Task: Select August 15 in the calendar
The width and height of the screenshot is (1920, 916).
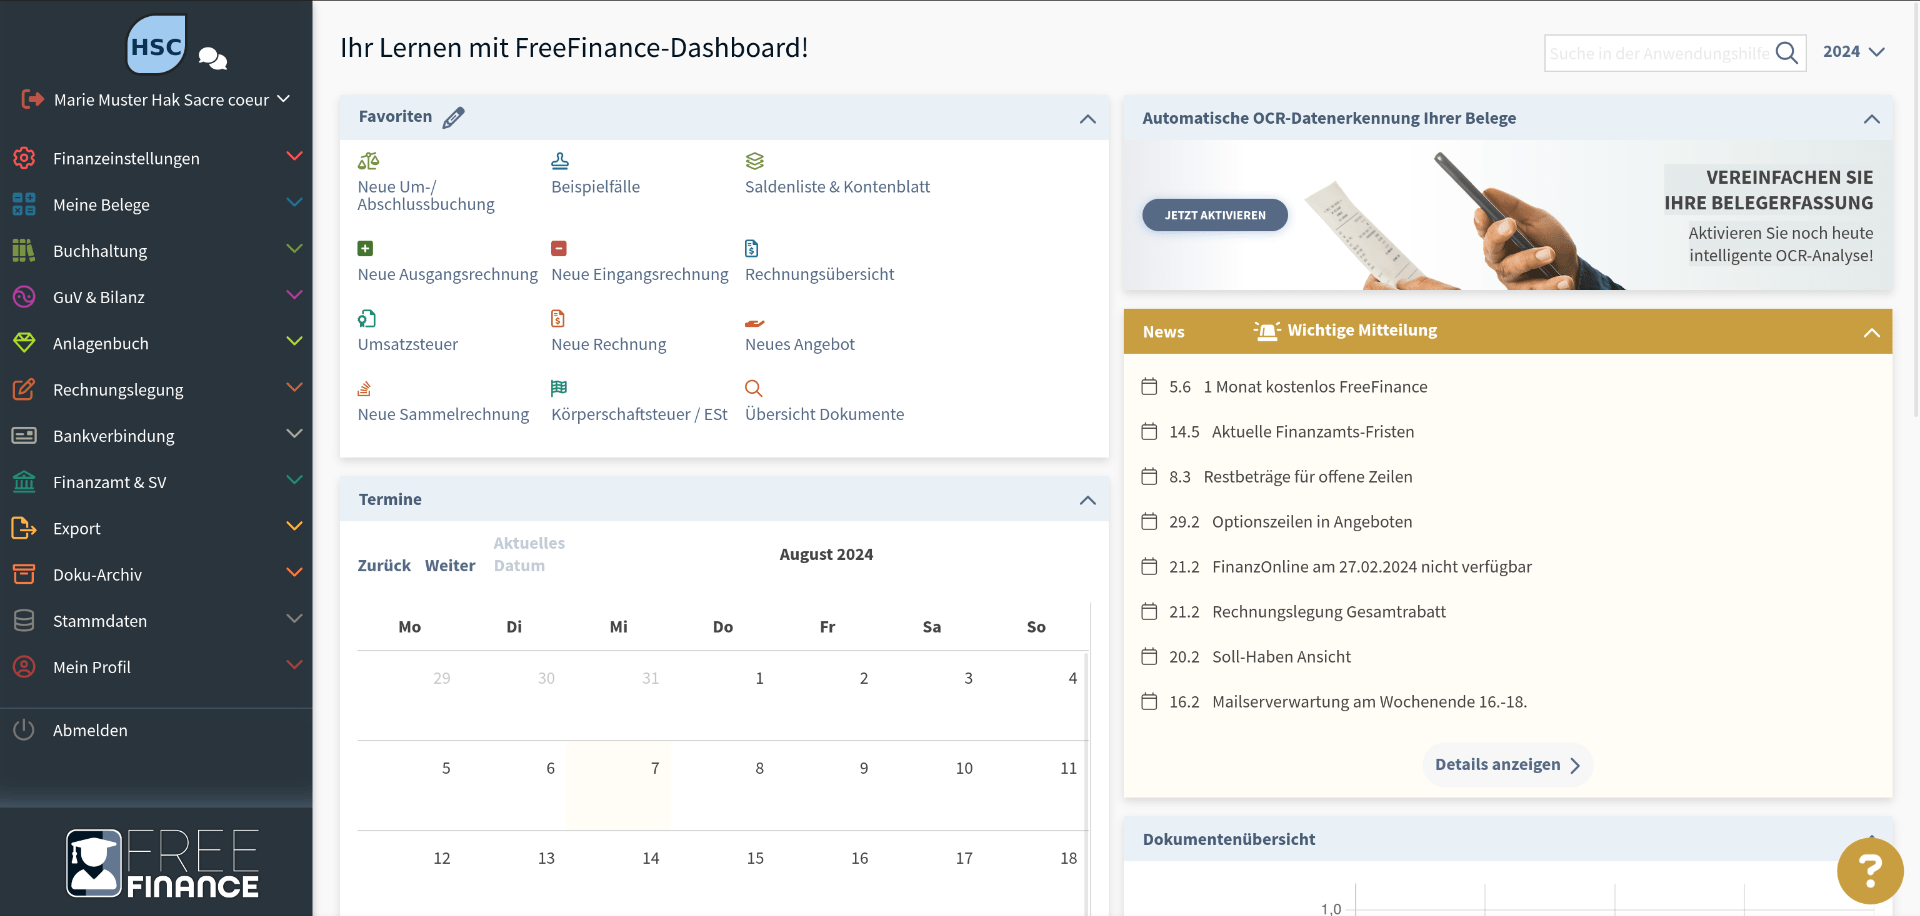Action: (724, 875)
